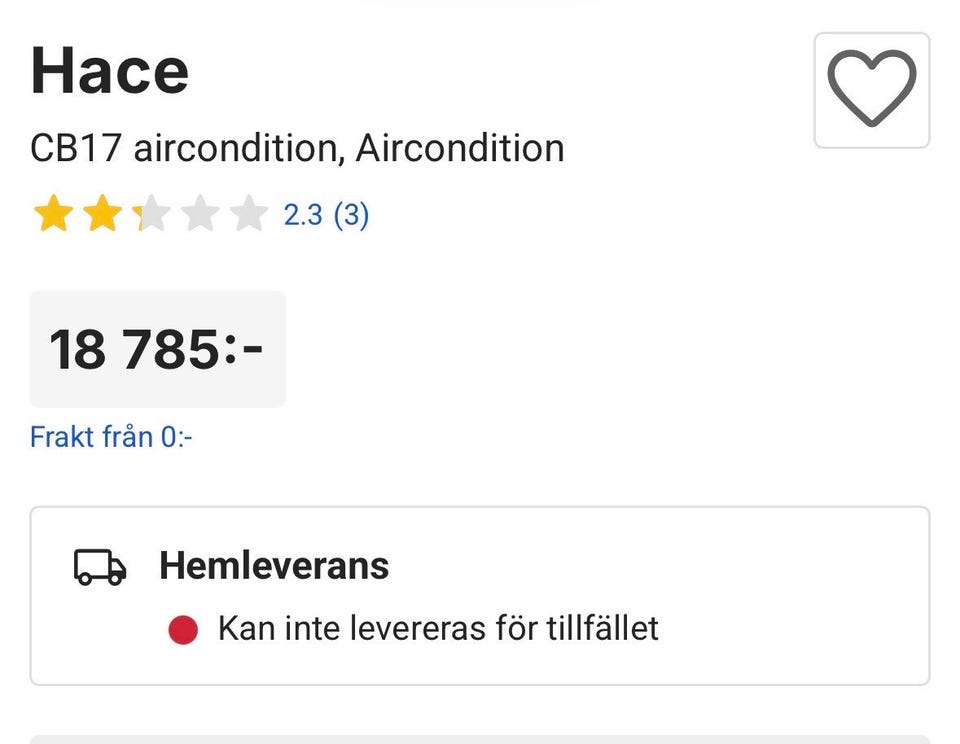Select the Hemleverans heading
This screenshot has height=744, width=960.
point(274,566)
